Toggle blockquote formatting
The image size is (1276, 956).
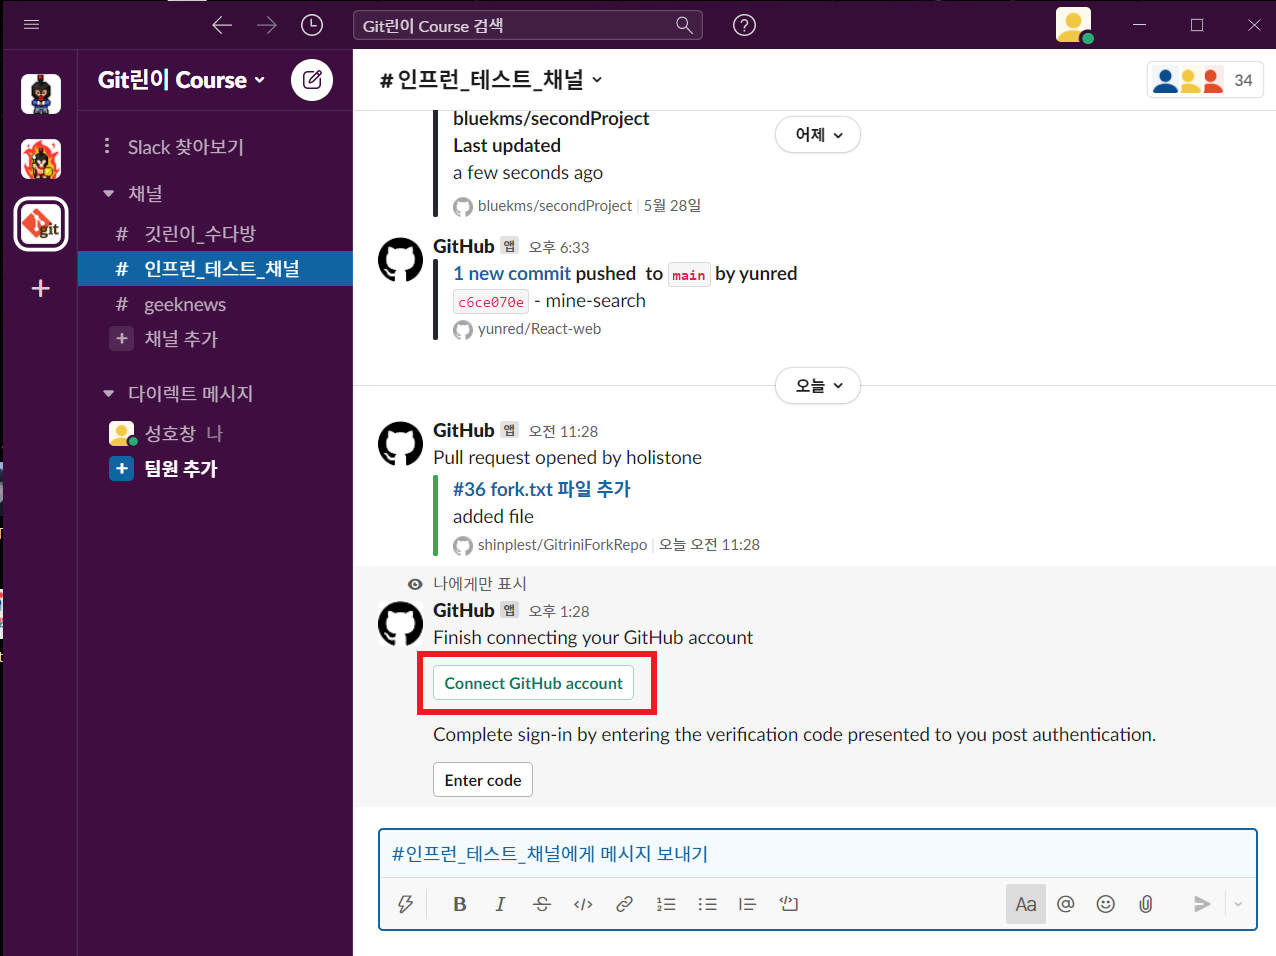pyautogui.click(x=747, y=904)
